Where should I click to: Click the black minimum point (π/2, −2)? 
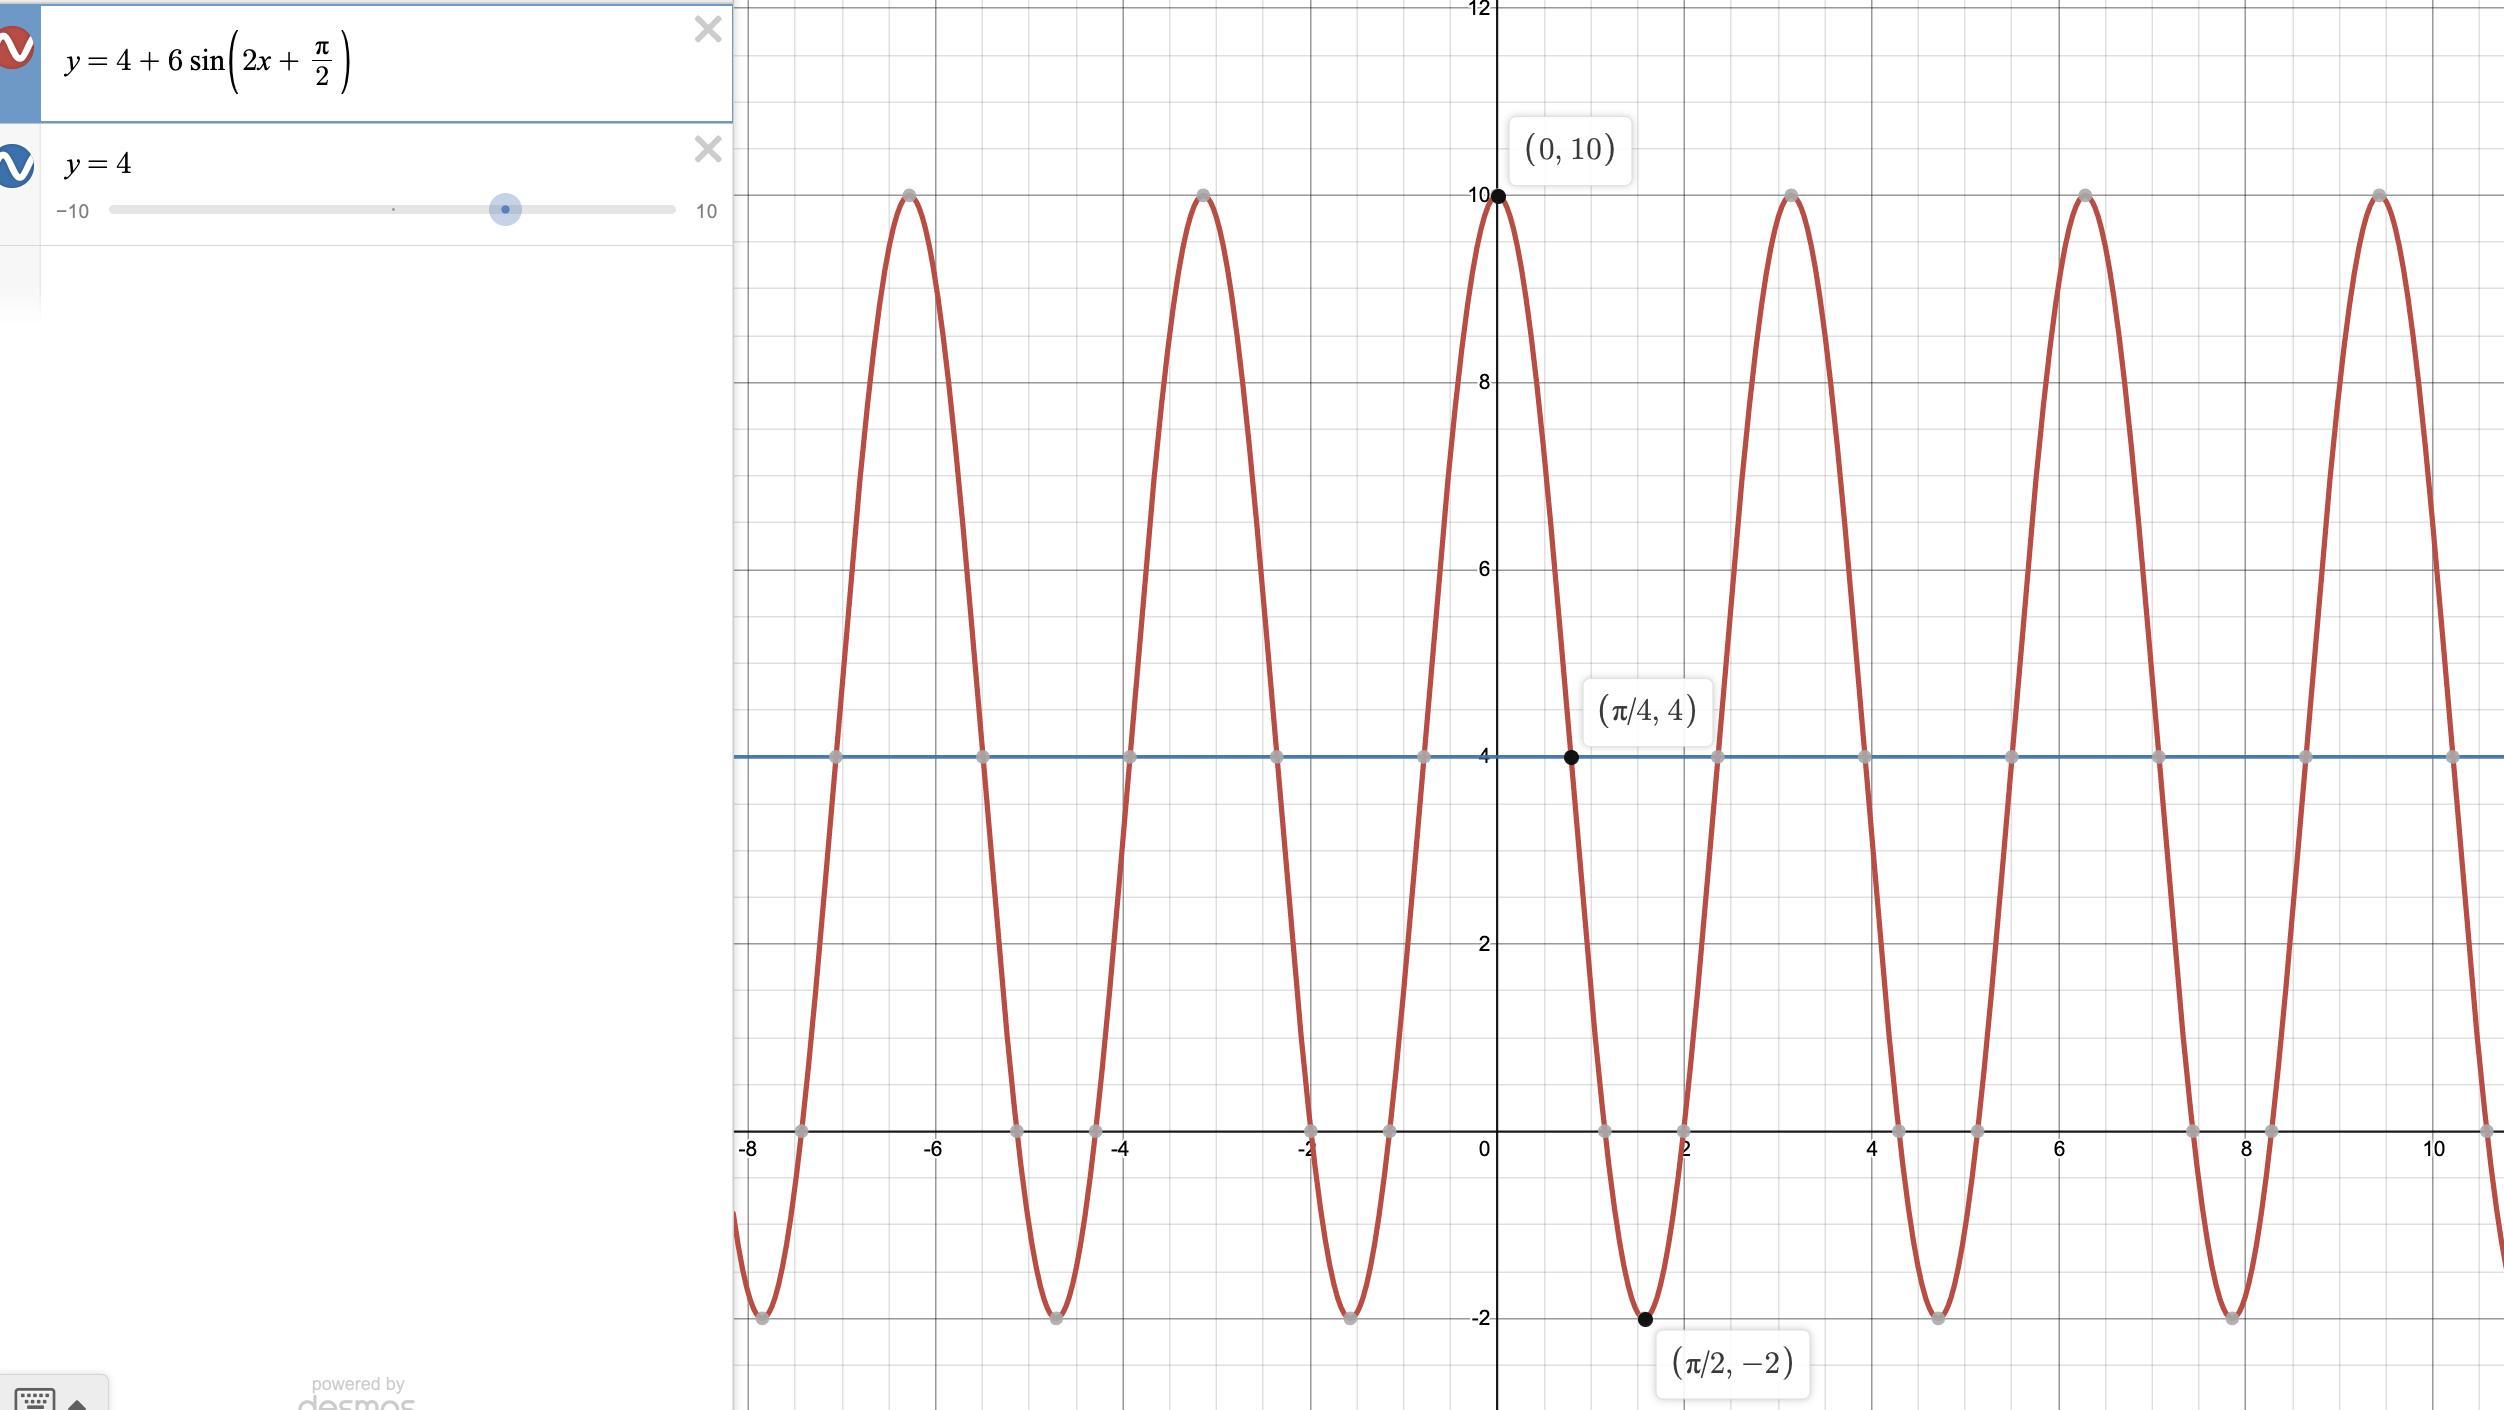click(1645, 1319)
